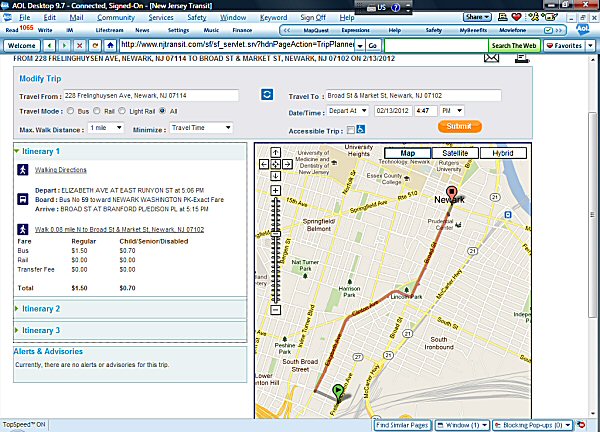The height and width of the screenshot is (432, 600).
Task: Open the Walking Directions link
Action: click(60, 170)
